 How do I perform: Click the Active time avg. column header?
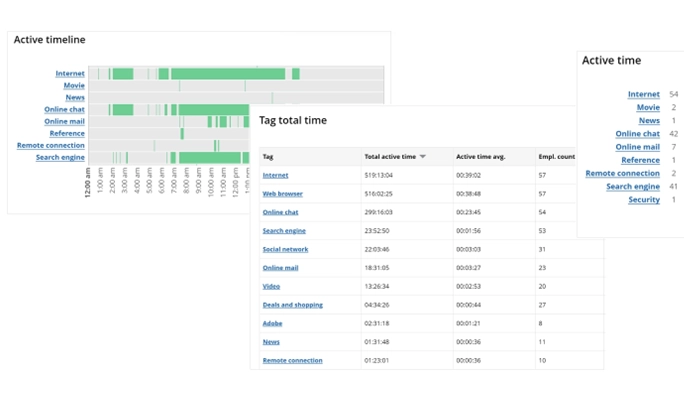click(x=480, y=157)
